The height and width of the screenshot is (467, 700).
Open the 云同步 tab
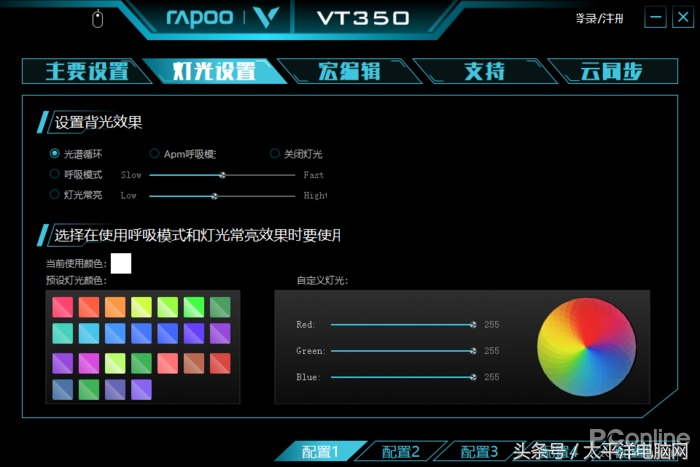(x=612, y=71)
